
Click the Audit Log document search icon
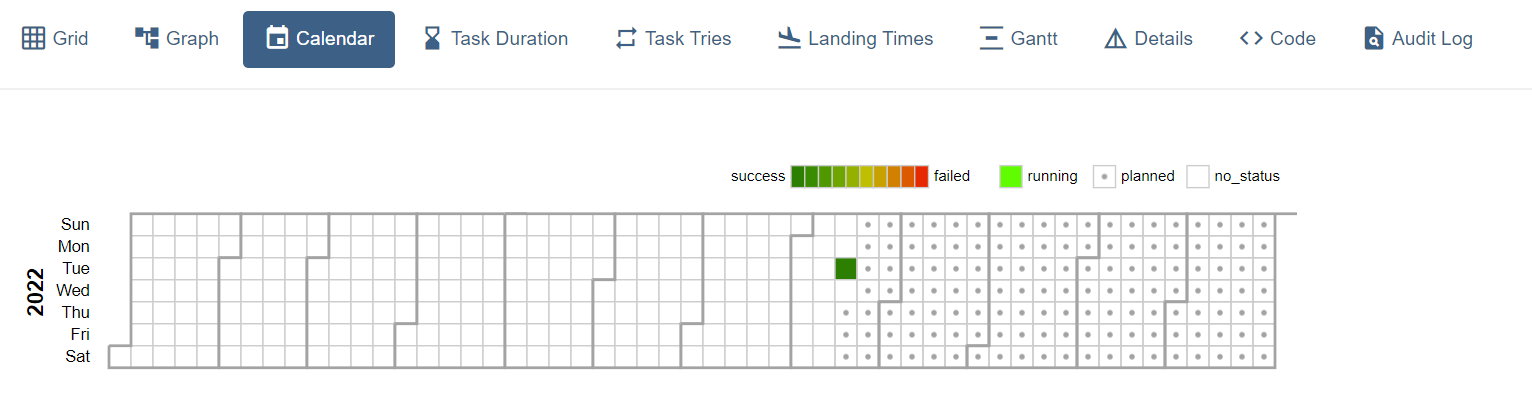1374,39
